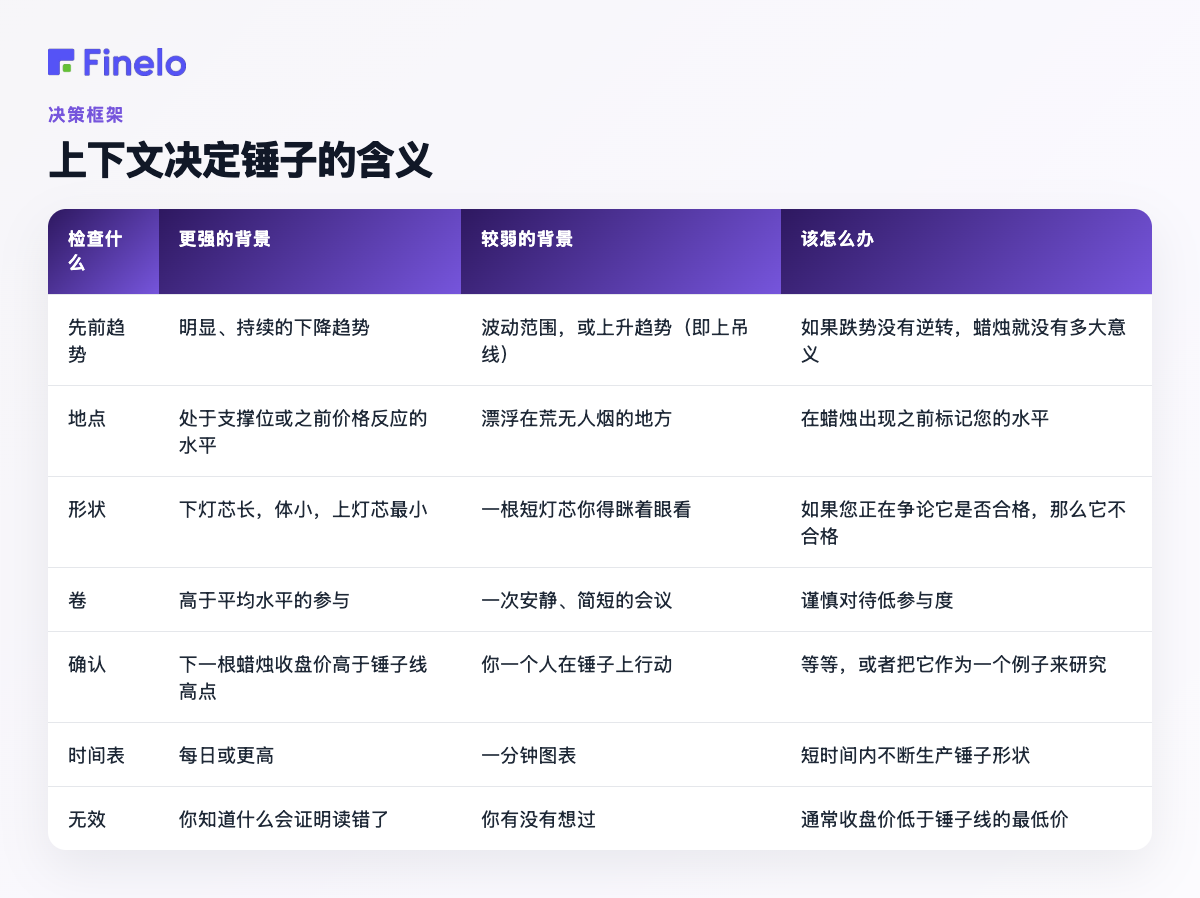This screenshot has height=898, width=1200.
Task: Select the 地点 row label
Action: [x=87, y=418]
